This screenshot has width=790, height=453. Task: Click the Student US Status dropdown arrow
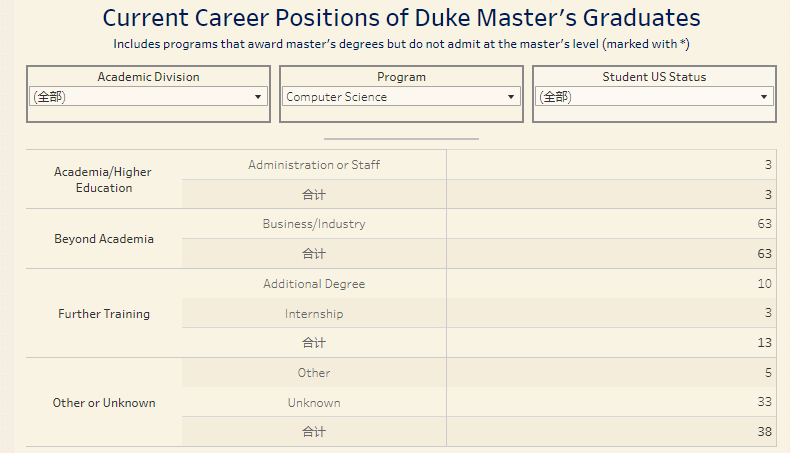pyautogui.click(x=764, y=97)
